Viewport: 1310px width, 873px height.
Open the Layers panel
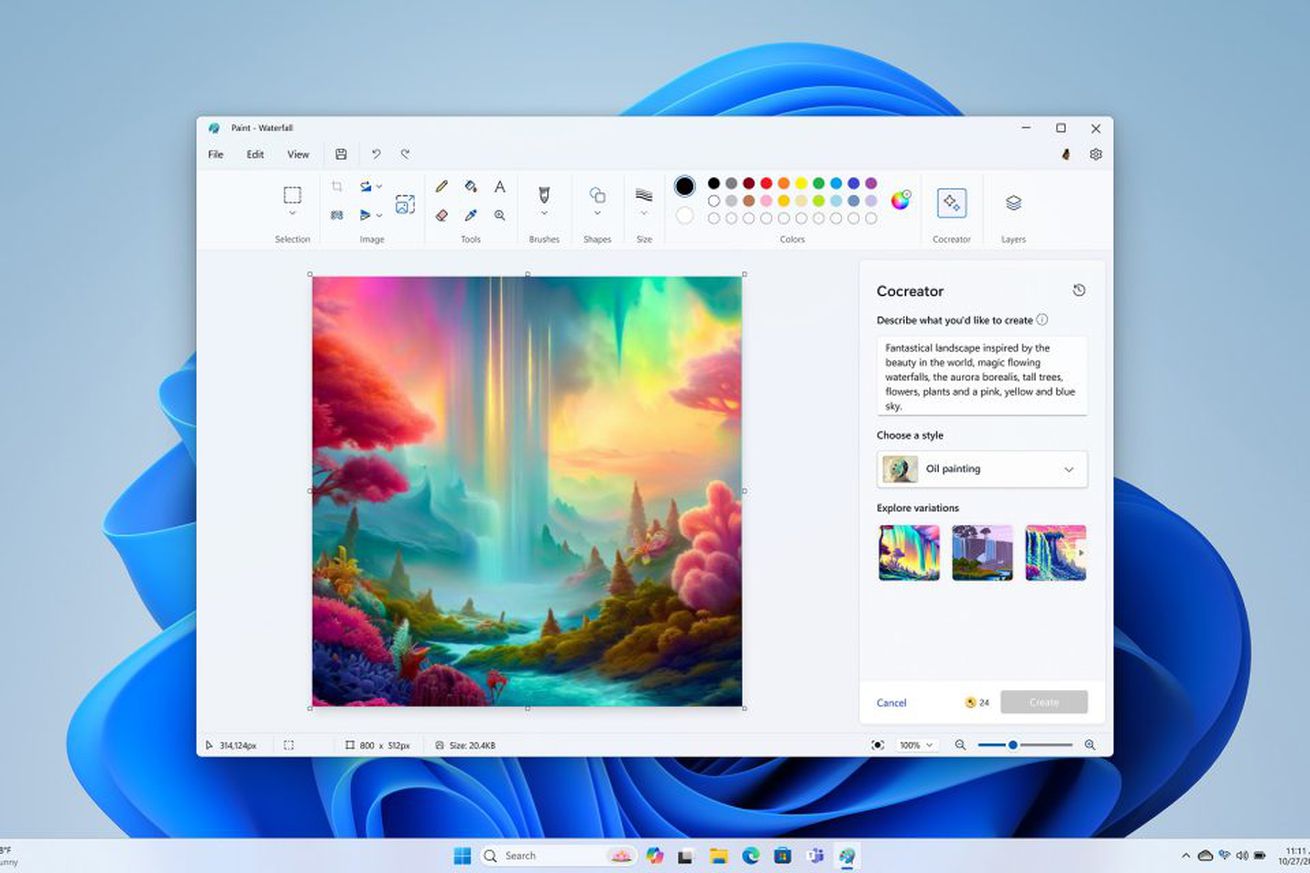tap(1013, 205)
